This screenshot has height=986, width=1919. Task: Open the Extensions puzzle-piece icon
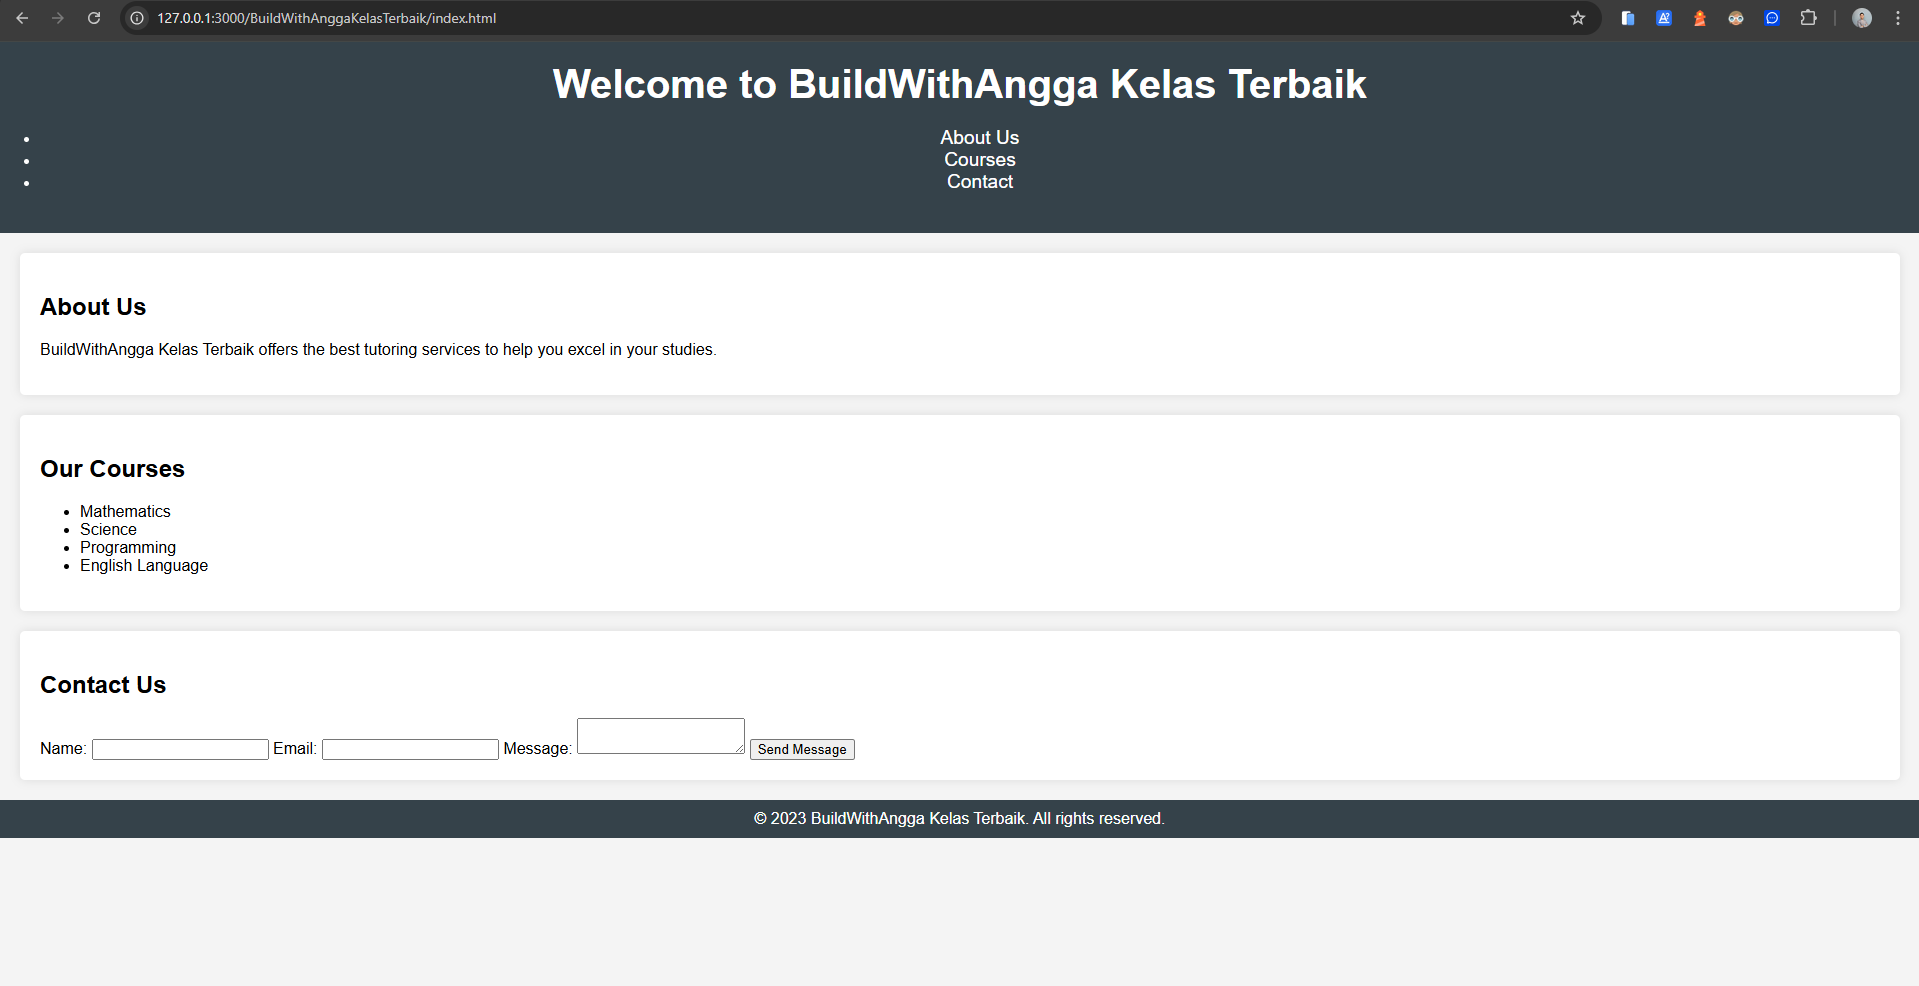point(1808,18)
